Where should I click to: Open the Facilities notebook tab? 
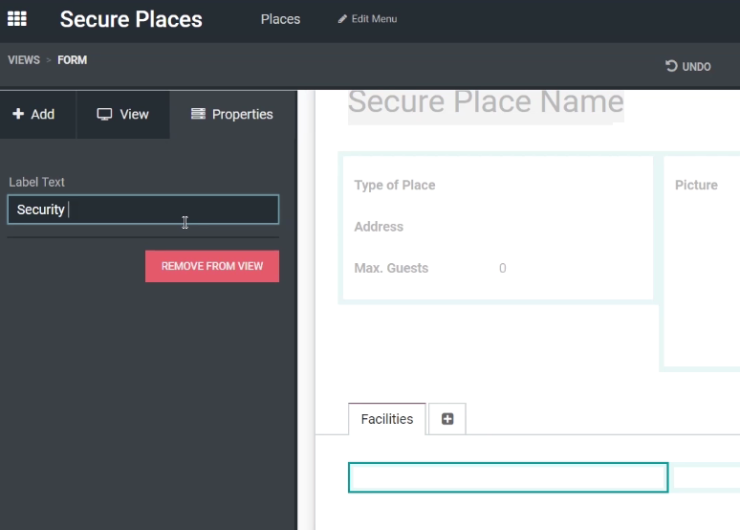pos(387,419)
